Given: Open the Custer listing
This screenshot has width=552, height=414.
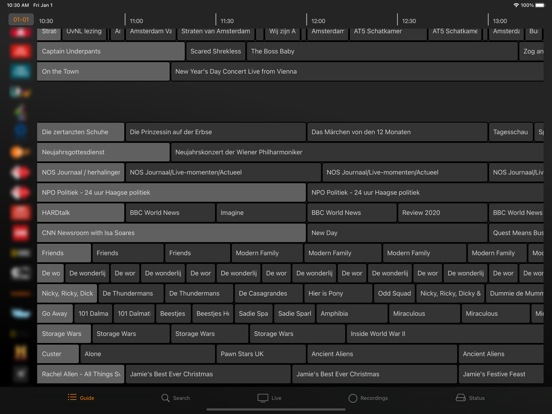Looking at the screenshot, I should [58, 354].
